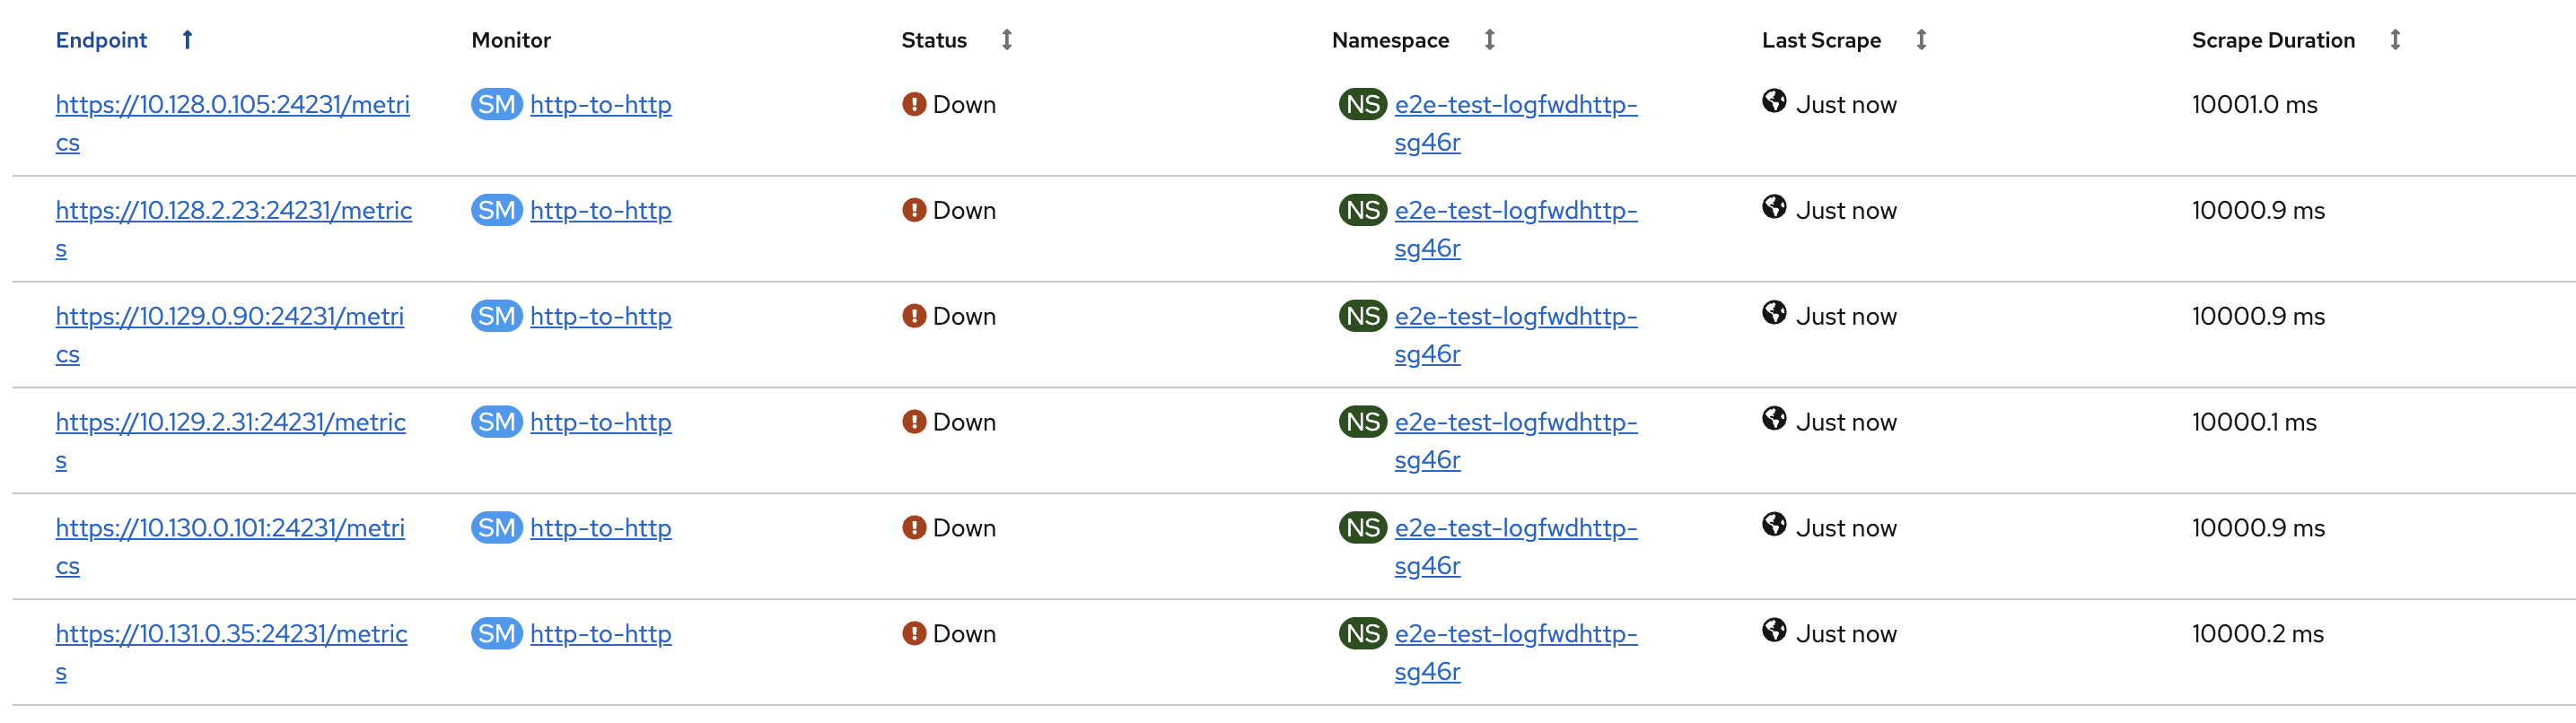Click the Scrape Duration column header
The height and width of the screenshot is (723, 2576).
point(2272,40)
